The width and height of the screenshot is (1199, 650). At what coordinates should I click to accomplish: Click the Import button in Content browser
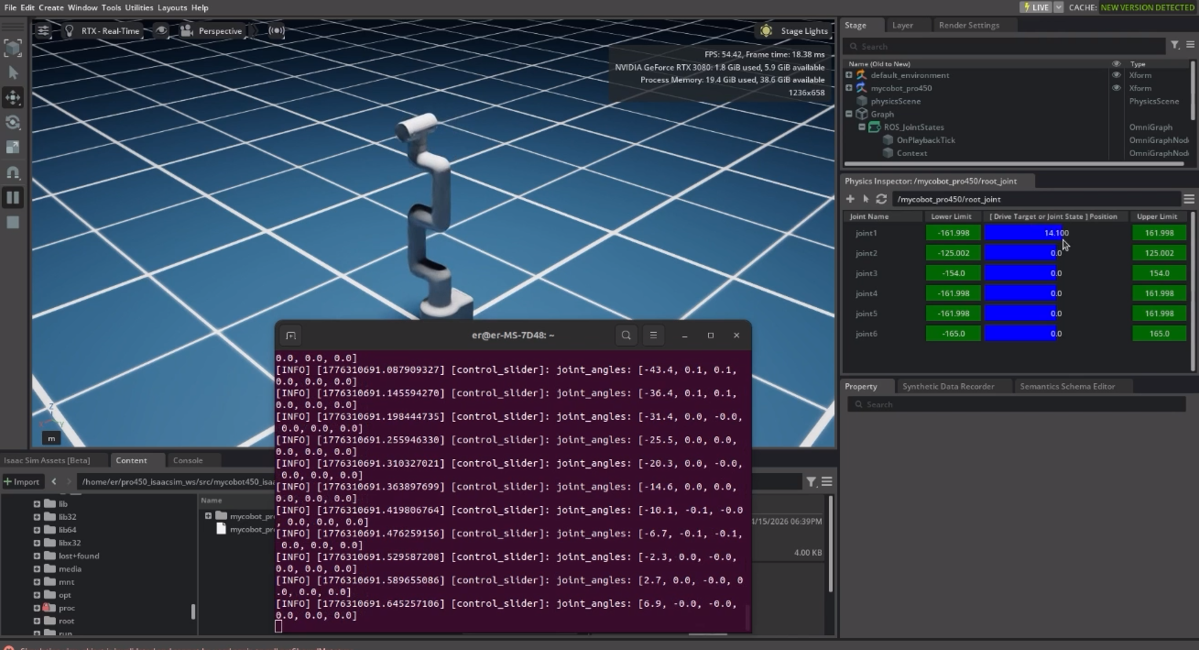coord(22,481)
